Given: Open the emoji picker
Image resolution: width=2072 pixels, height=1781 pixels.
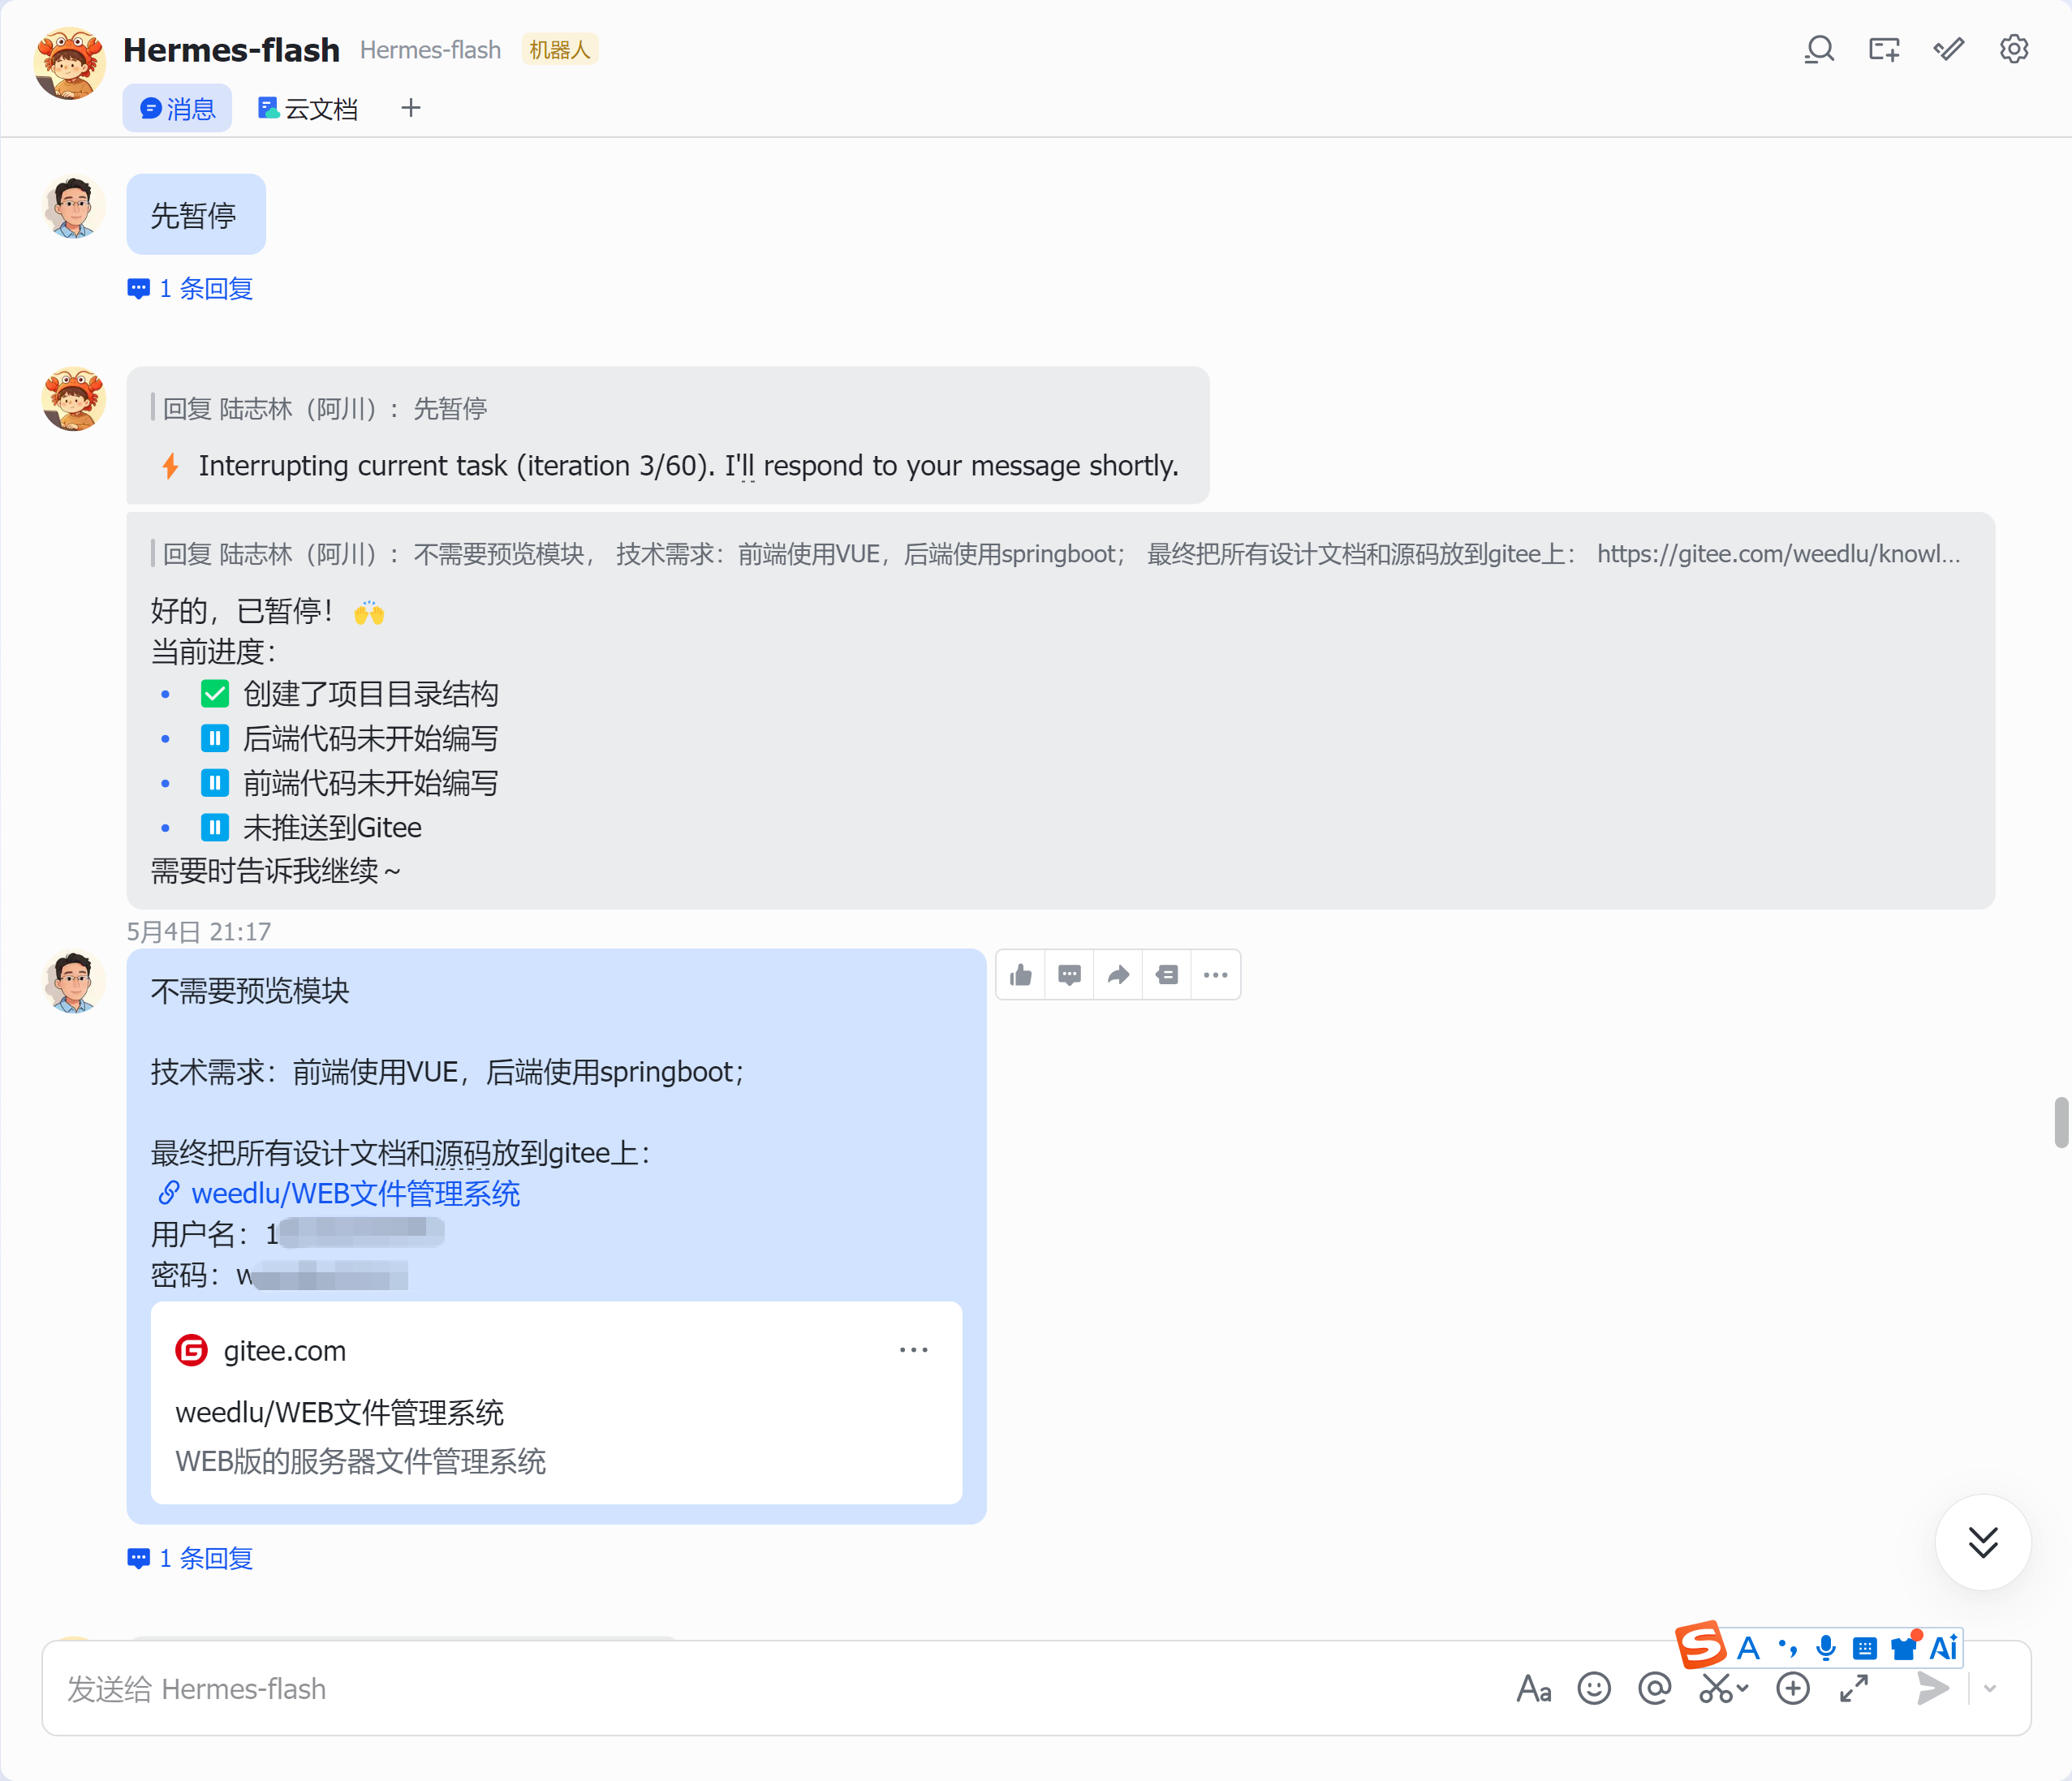Looking at the screenshot, I should (x=1594, y=1689).
